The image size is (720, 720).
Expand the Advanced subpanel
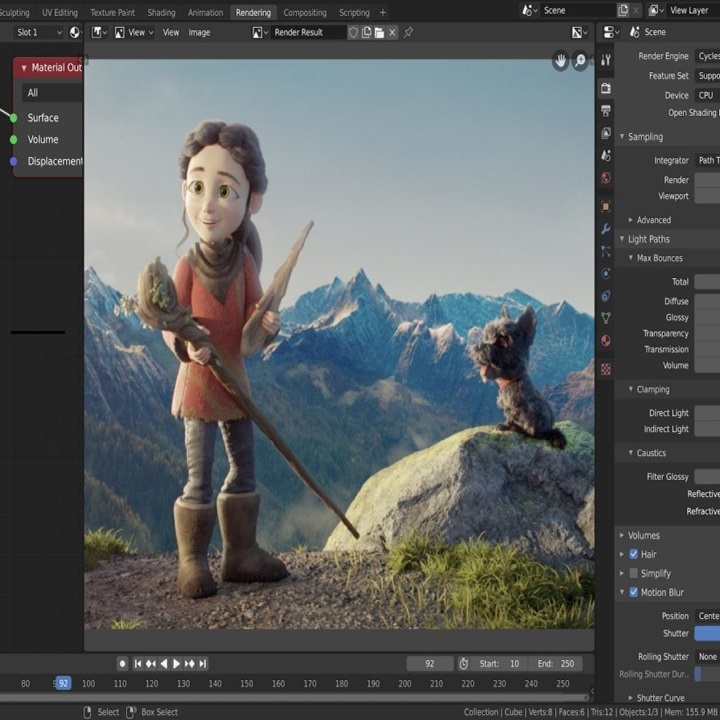(x=653, y=220)
